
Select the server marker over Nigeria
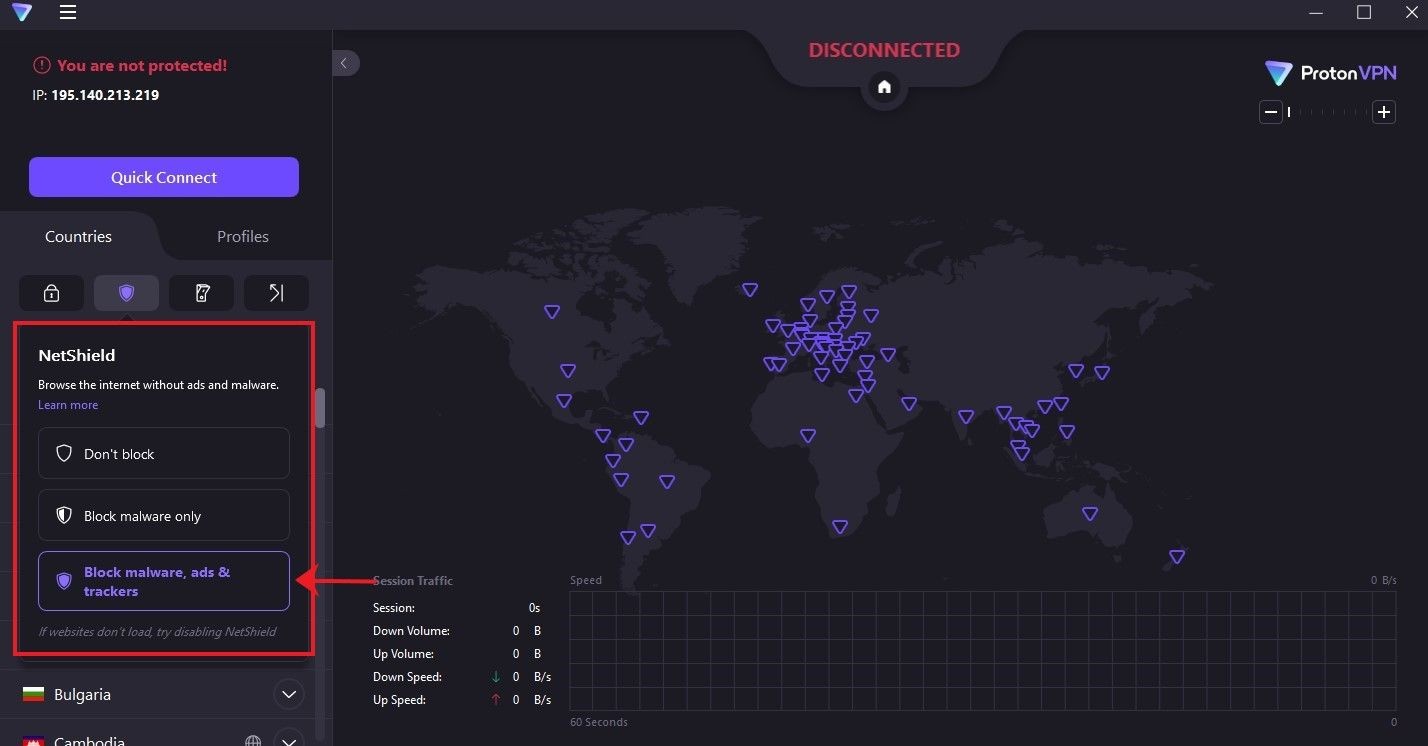click(807, 435)
